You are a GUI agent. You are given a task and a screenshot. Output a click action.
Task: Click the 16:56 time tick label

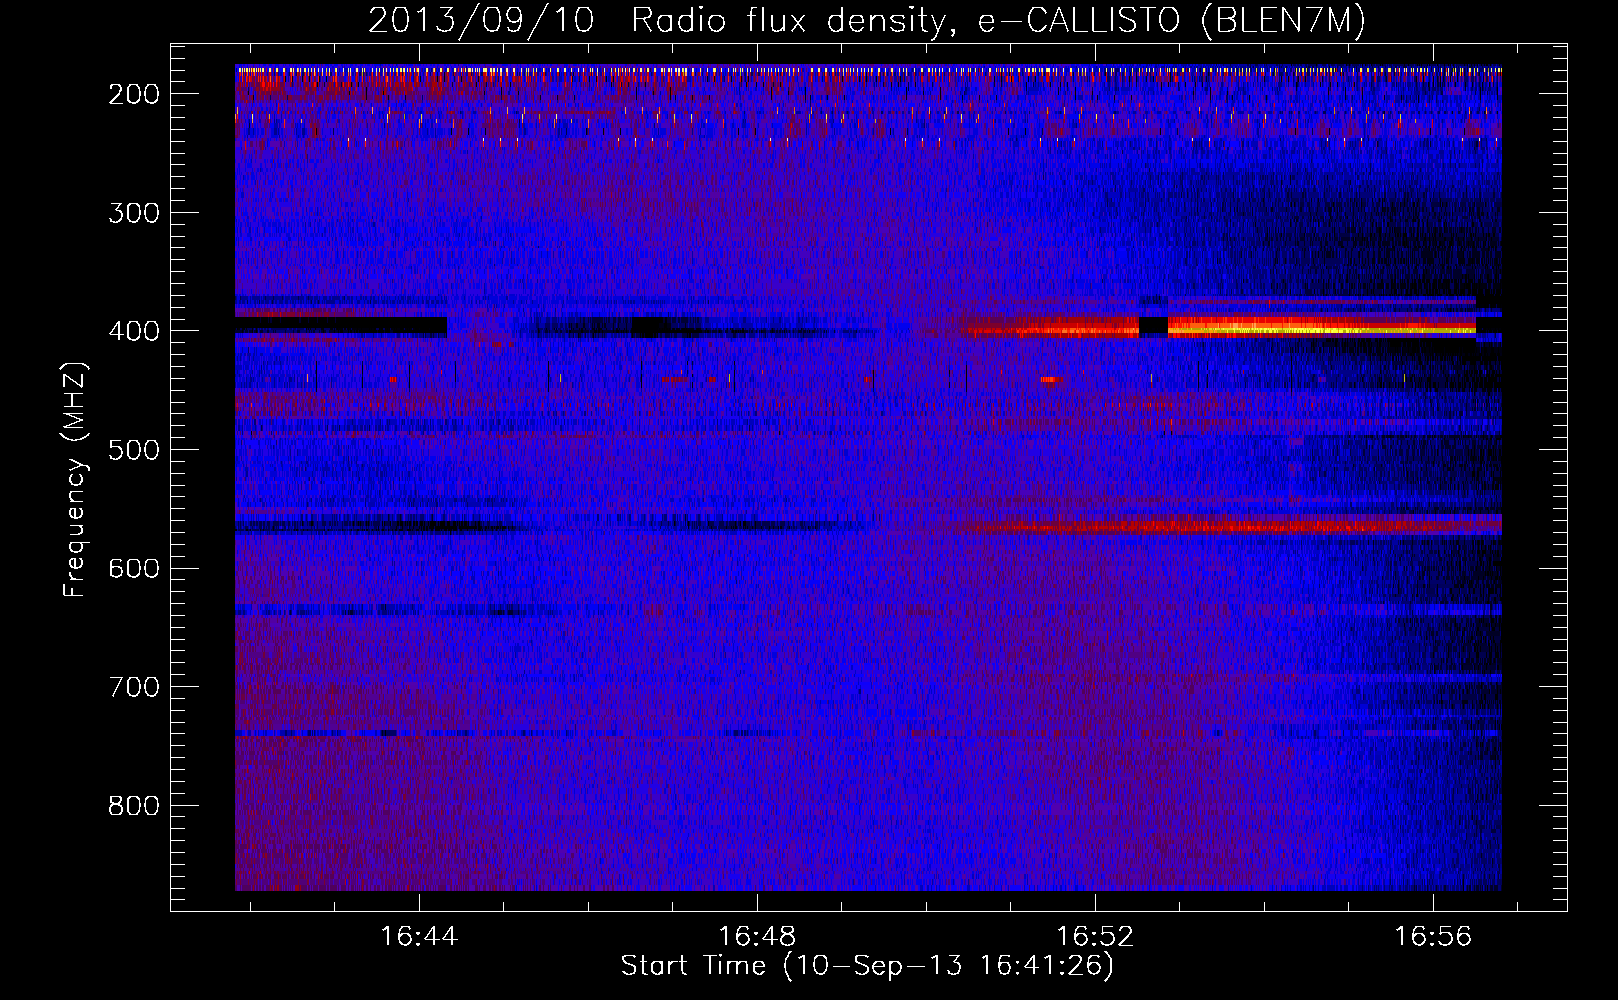[x=1433, y=936]
